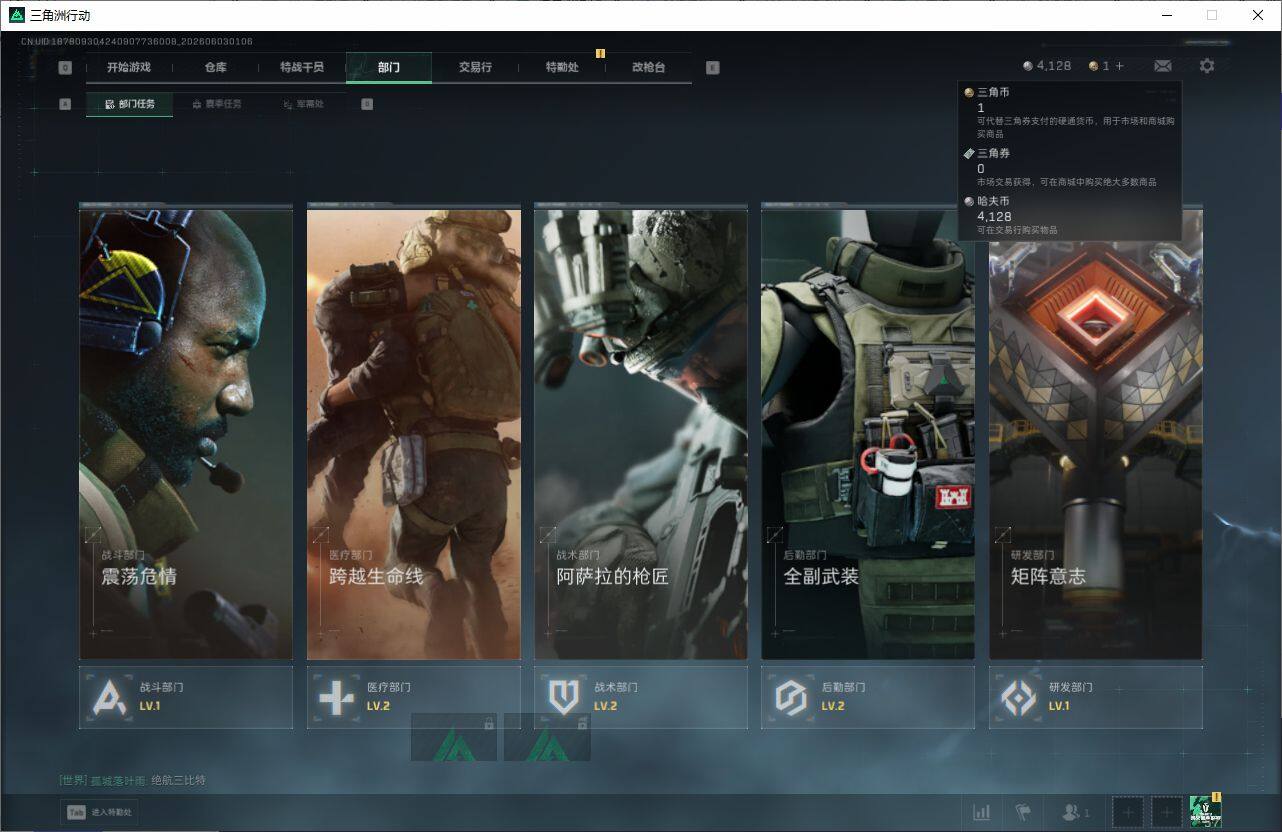The image size is (1282, 832).
Task: Click the 4,128 balance in top bar
Action: coord(1054,66)
